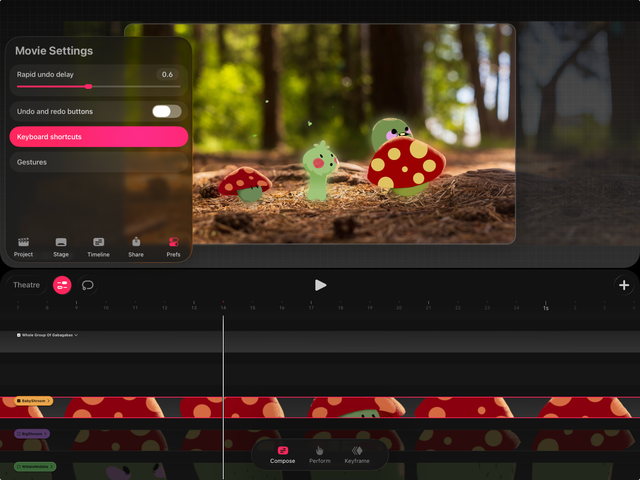Toggle the Undo and redo buttons switch

[x=167, y=111]
